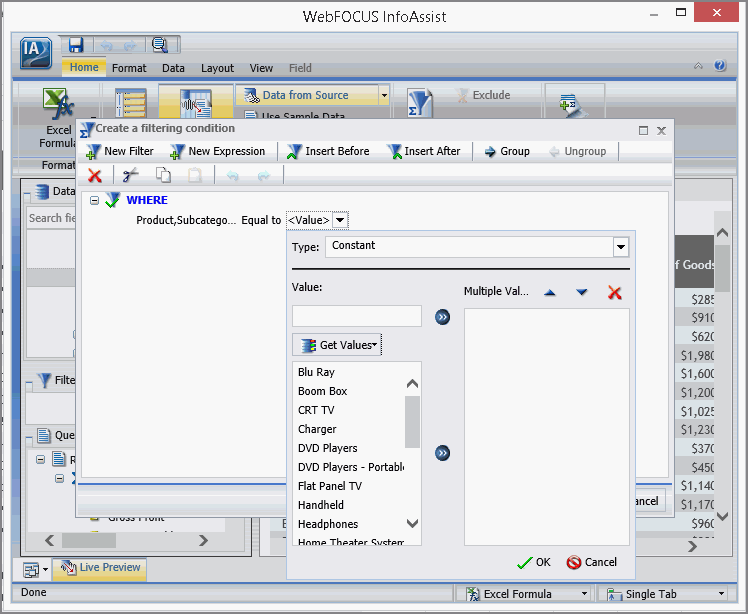Click the IA application menu button
The image size is (748, 614).
pos(36,53)
